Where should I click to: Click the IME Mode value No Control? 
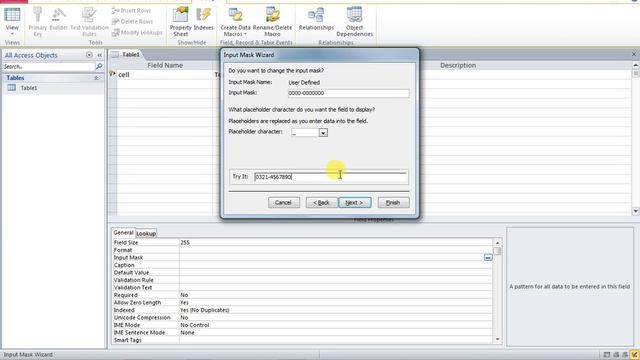coord(336,325)
